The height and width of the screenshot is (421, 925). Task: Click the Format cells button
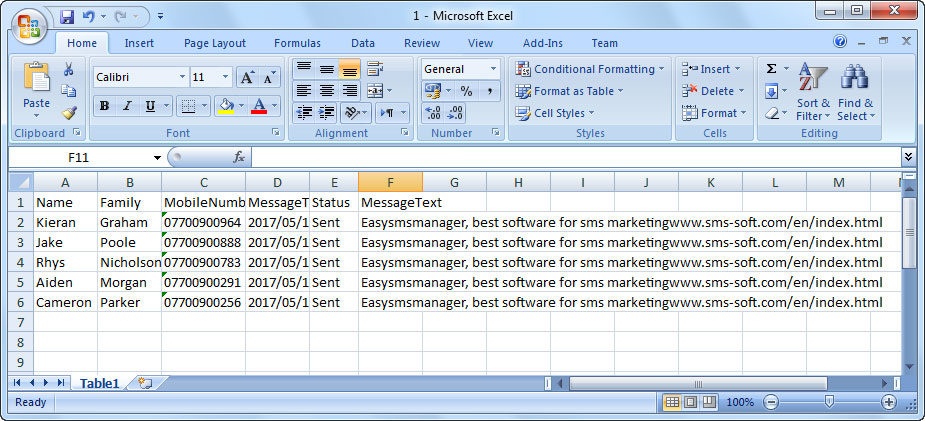pyautogui.click(x=714, y=113)
